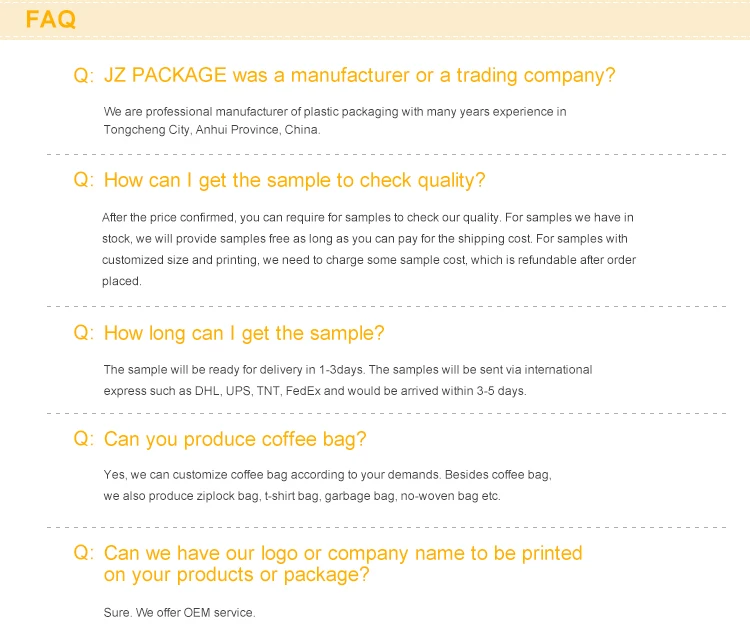The width and height of the screenshot is (750, 633).
Task: Click the Q: marker beside the coffee bag question
Action: (x=83, y=440)
